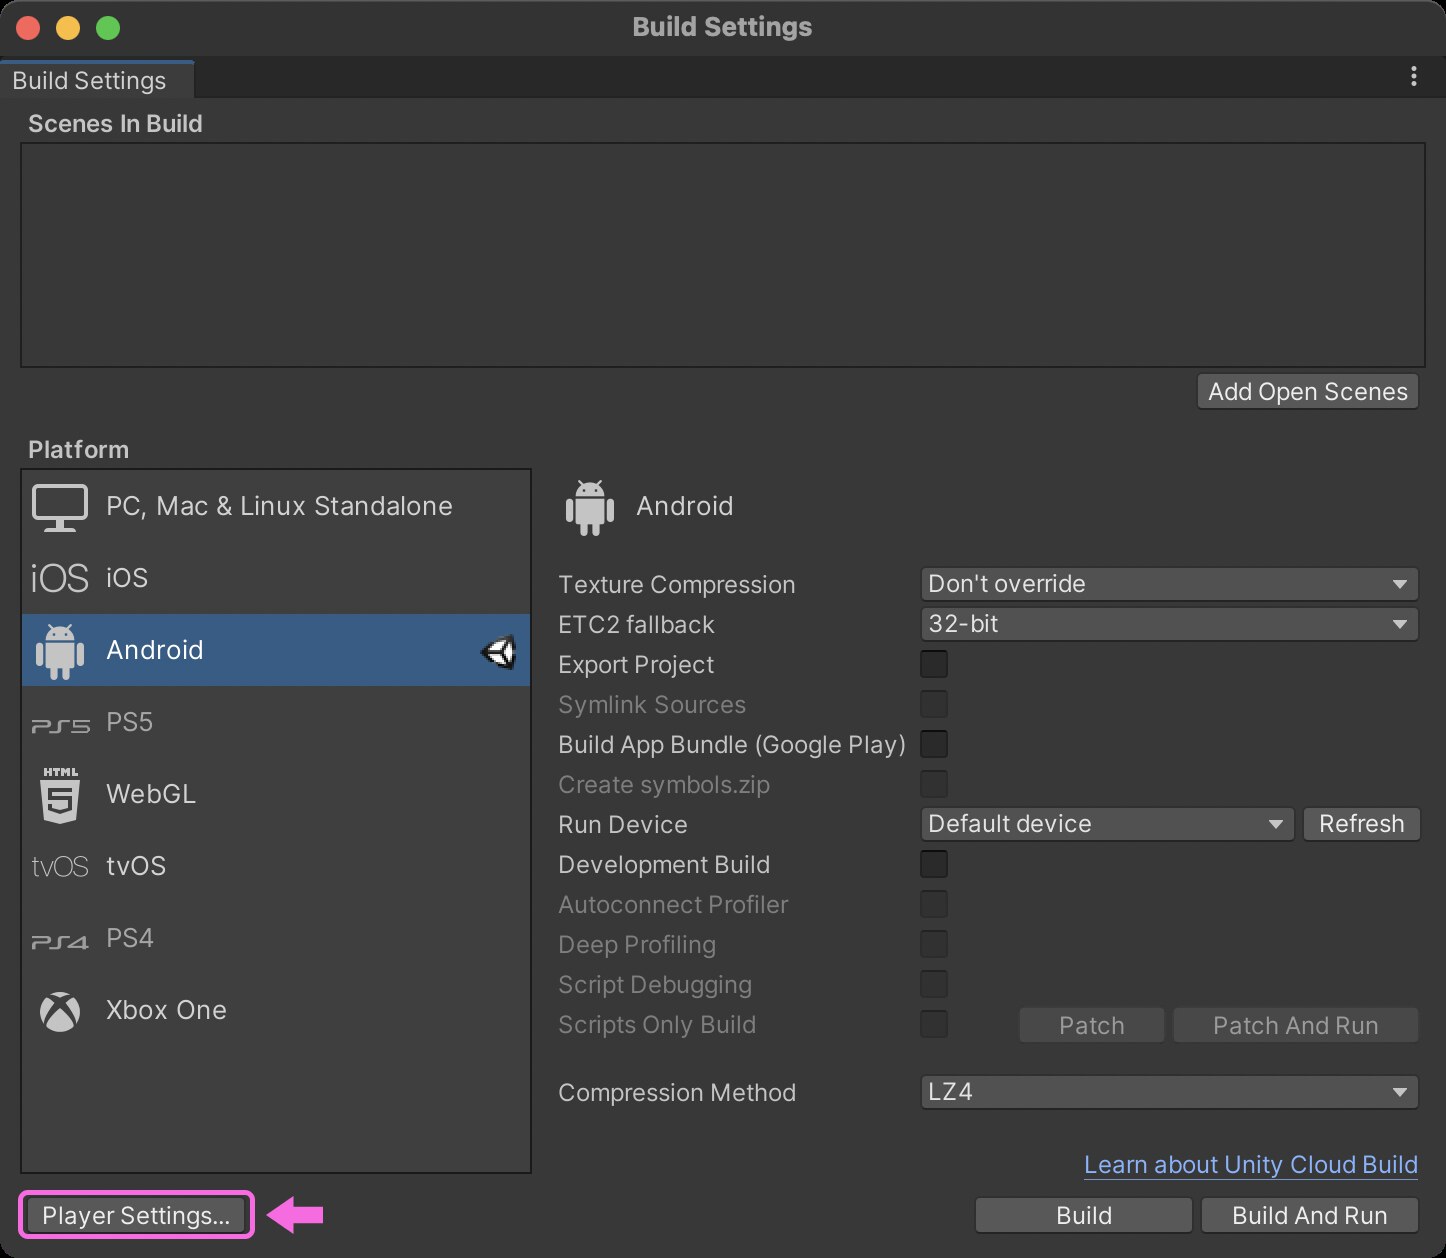The height and width of the screenshot is (1258, 1446).
Task: Open the Compression Method LZ4 dropdown
Action: (1169, 1092)
